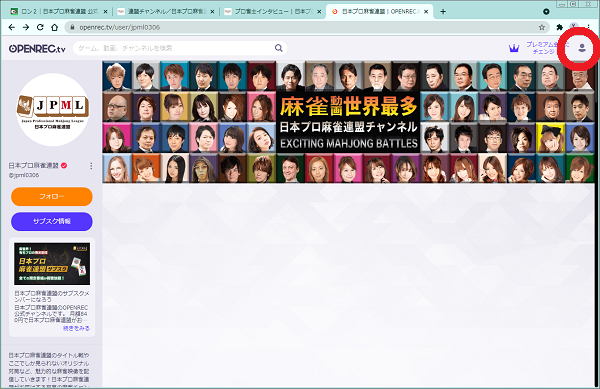Go to browser home page icon

pos(54,27)
